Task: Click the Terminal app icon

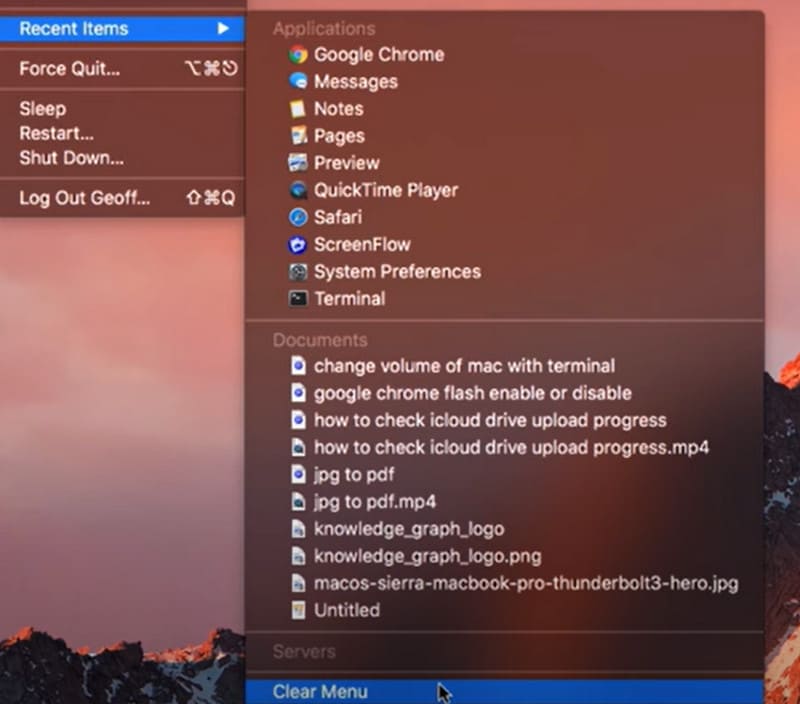Action: [x=298, y=298]
